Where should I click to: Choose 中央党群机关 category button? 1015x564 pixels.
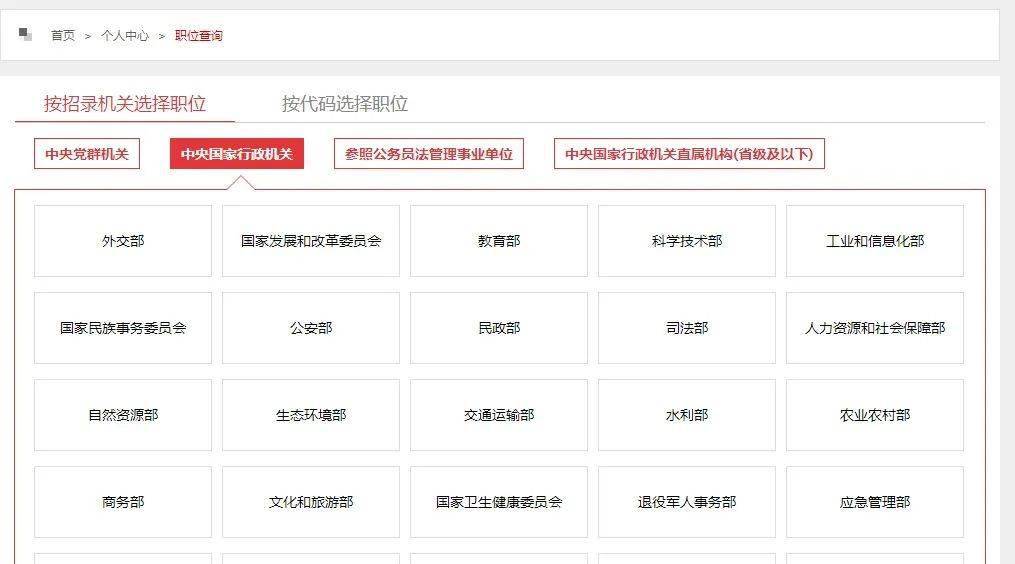87,153
